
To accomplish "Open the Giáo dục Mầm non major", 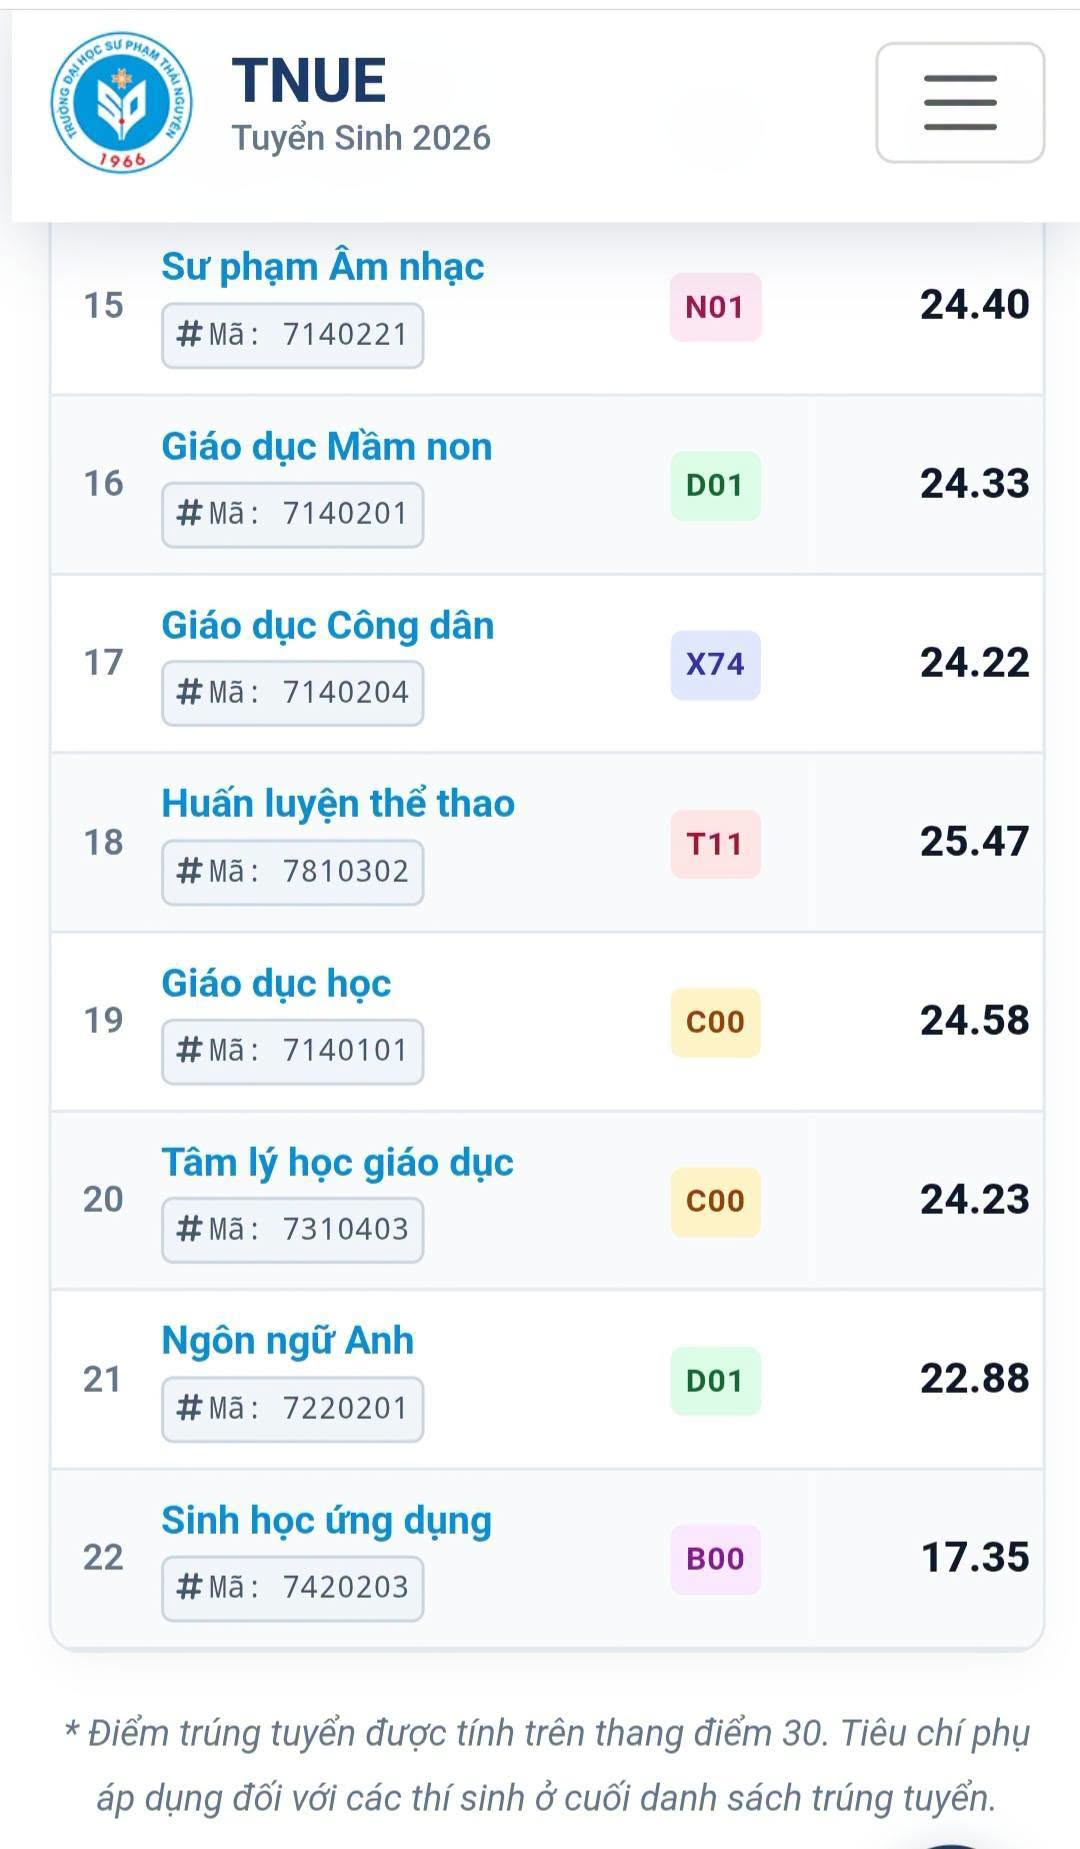I will (326, 447).
